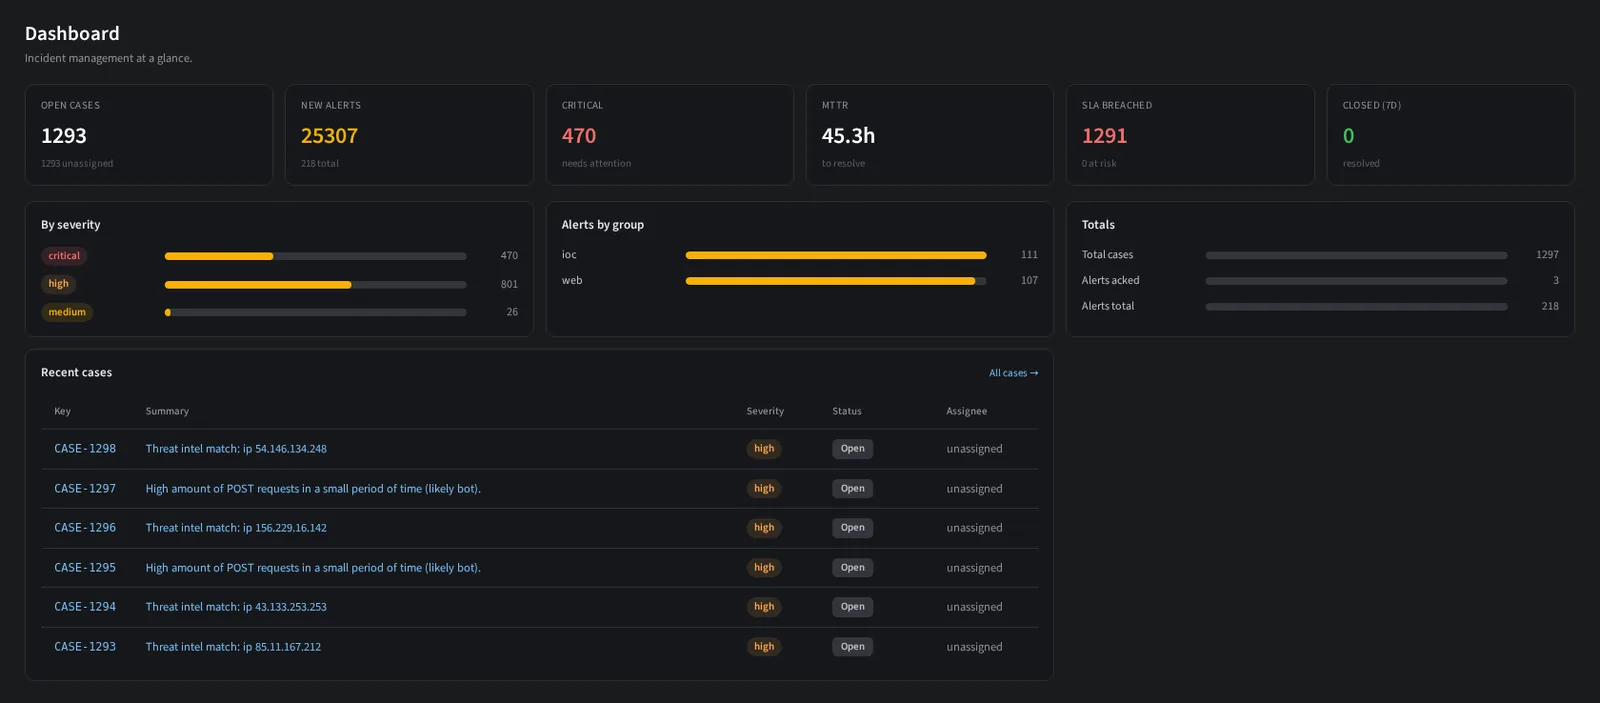Screen dimensions: 1600x703
Task: Click the Critical 470 stat card
Action: coord(670,135)
